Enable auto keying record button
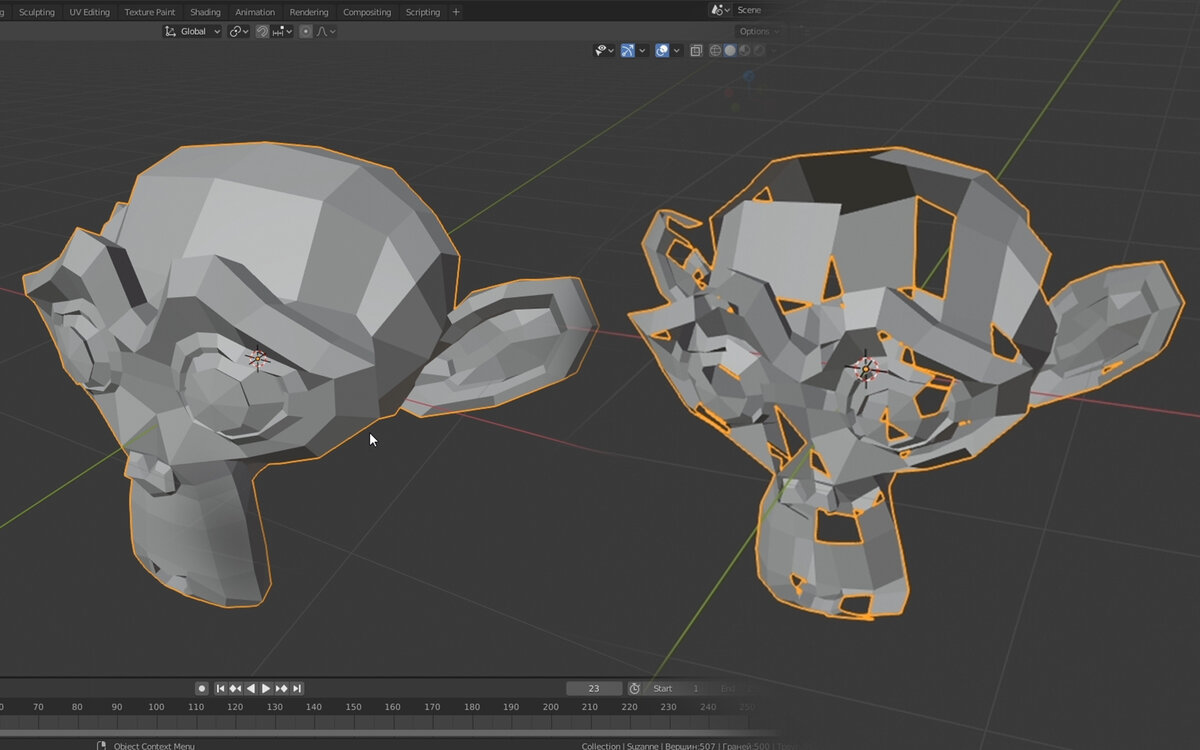The width and height of the screenshot is (1200, 750). 201,688
